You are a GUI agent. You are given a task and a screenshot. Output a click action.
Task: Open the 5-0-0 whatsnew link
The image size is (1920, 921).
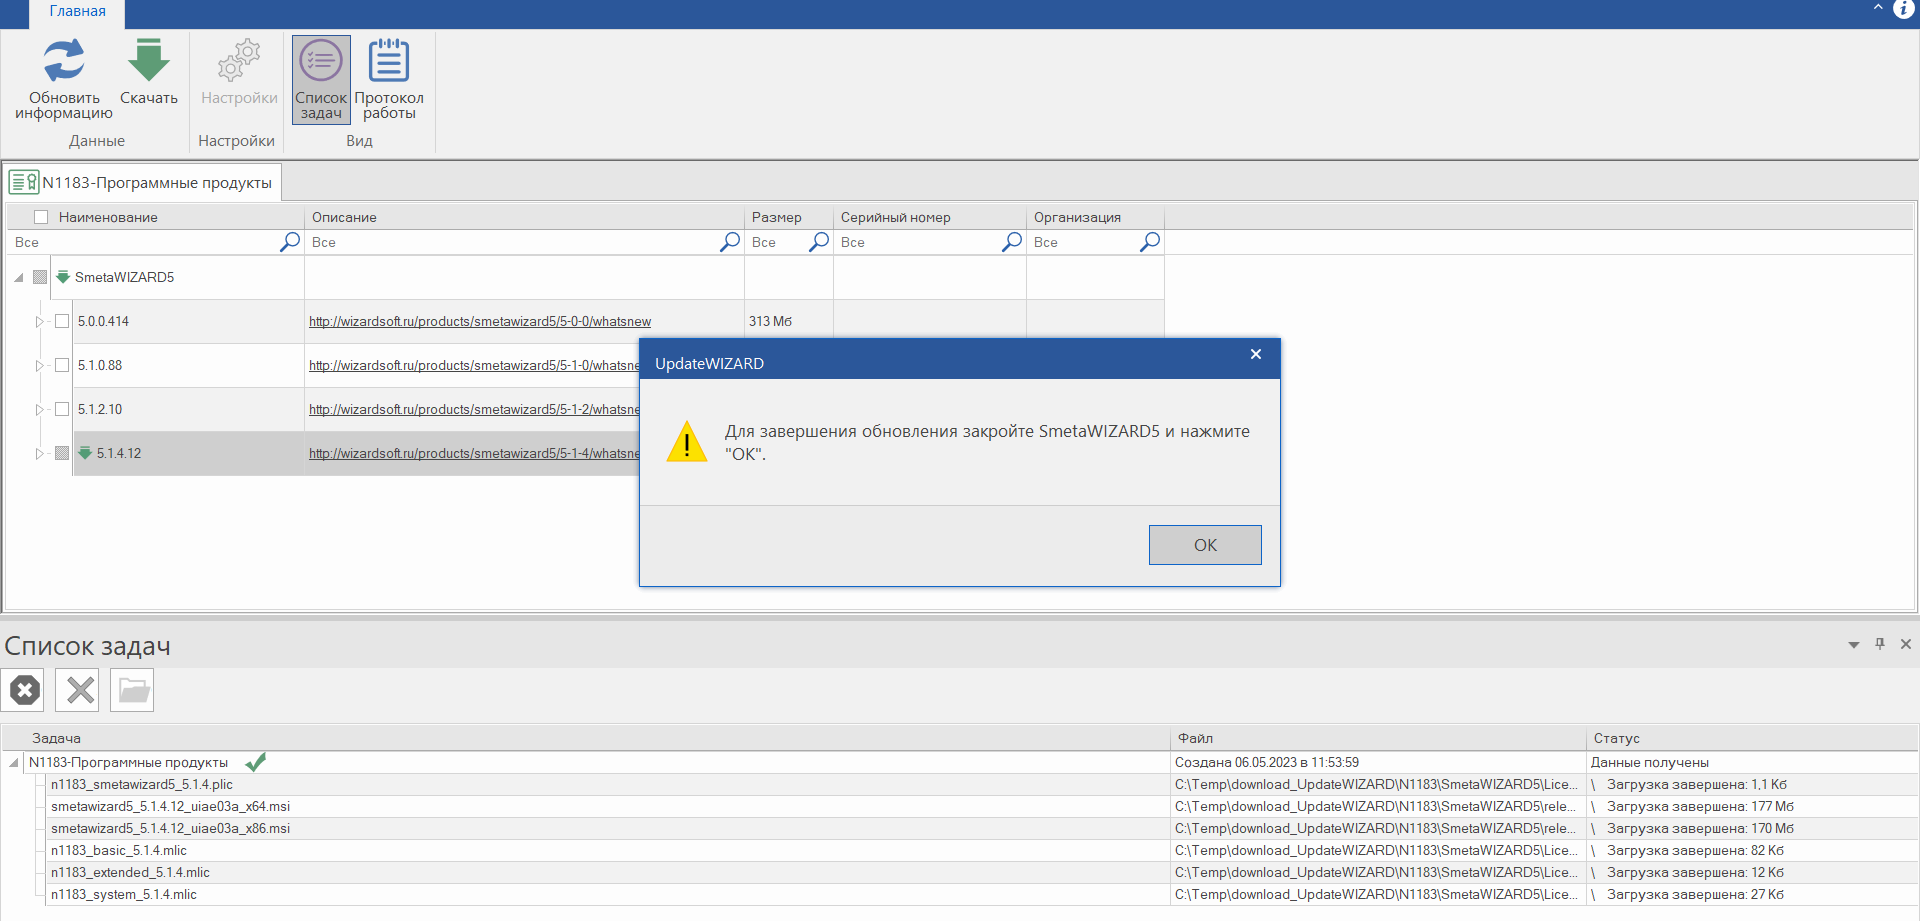coord(480,321)
